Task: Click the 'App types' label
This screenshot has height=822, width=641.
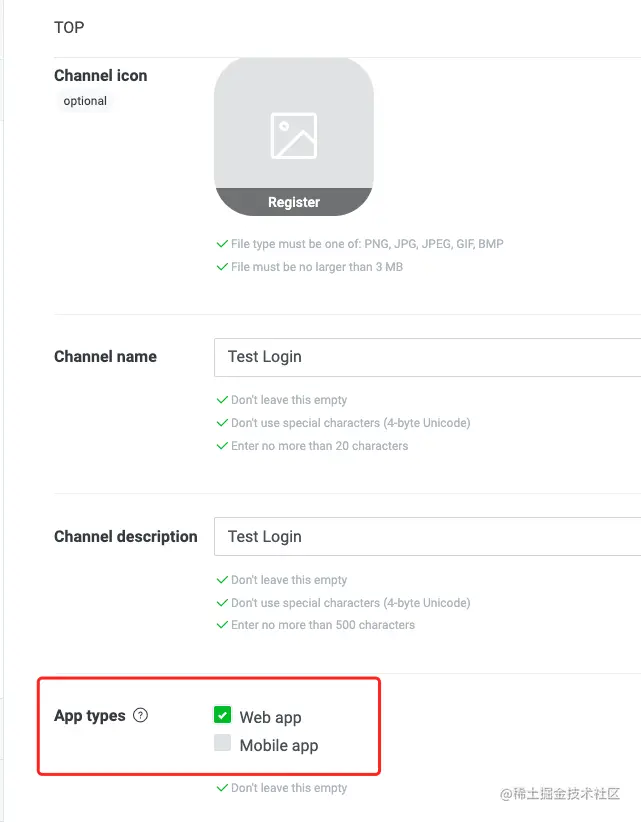Action: click(x=90, y=716)
